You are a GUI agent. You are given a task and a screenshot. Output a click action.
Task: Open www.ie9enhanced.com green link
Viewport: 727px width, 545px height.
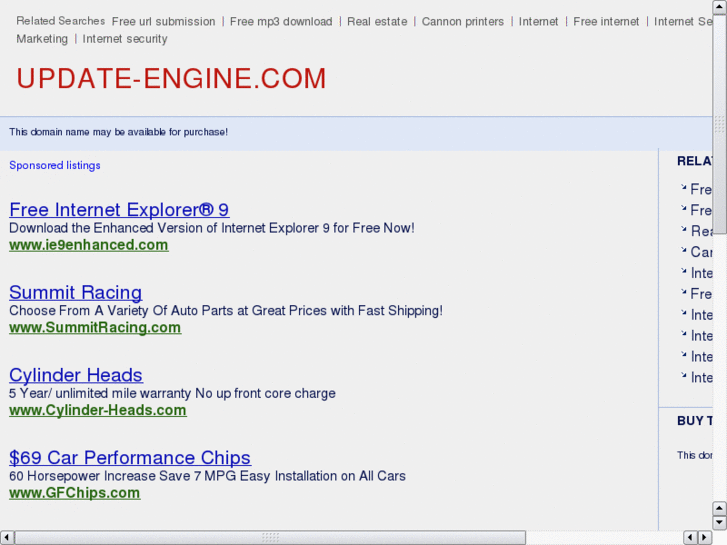point(89,245)
